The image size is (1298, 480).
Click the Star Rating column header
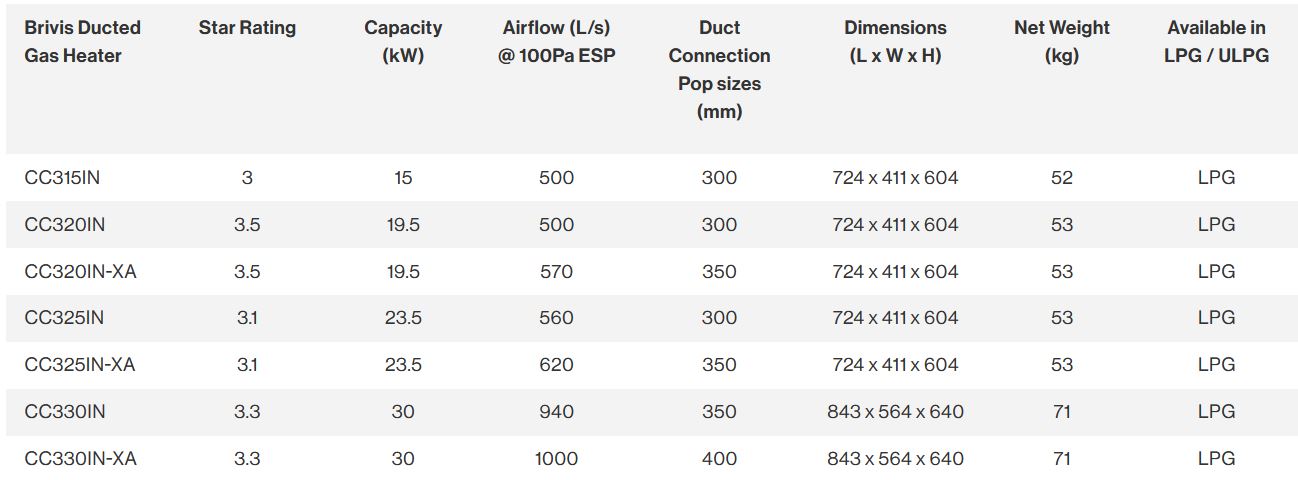coord(247,28)
